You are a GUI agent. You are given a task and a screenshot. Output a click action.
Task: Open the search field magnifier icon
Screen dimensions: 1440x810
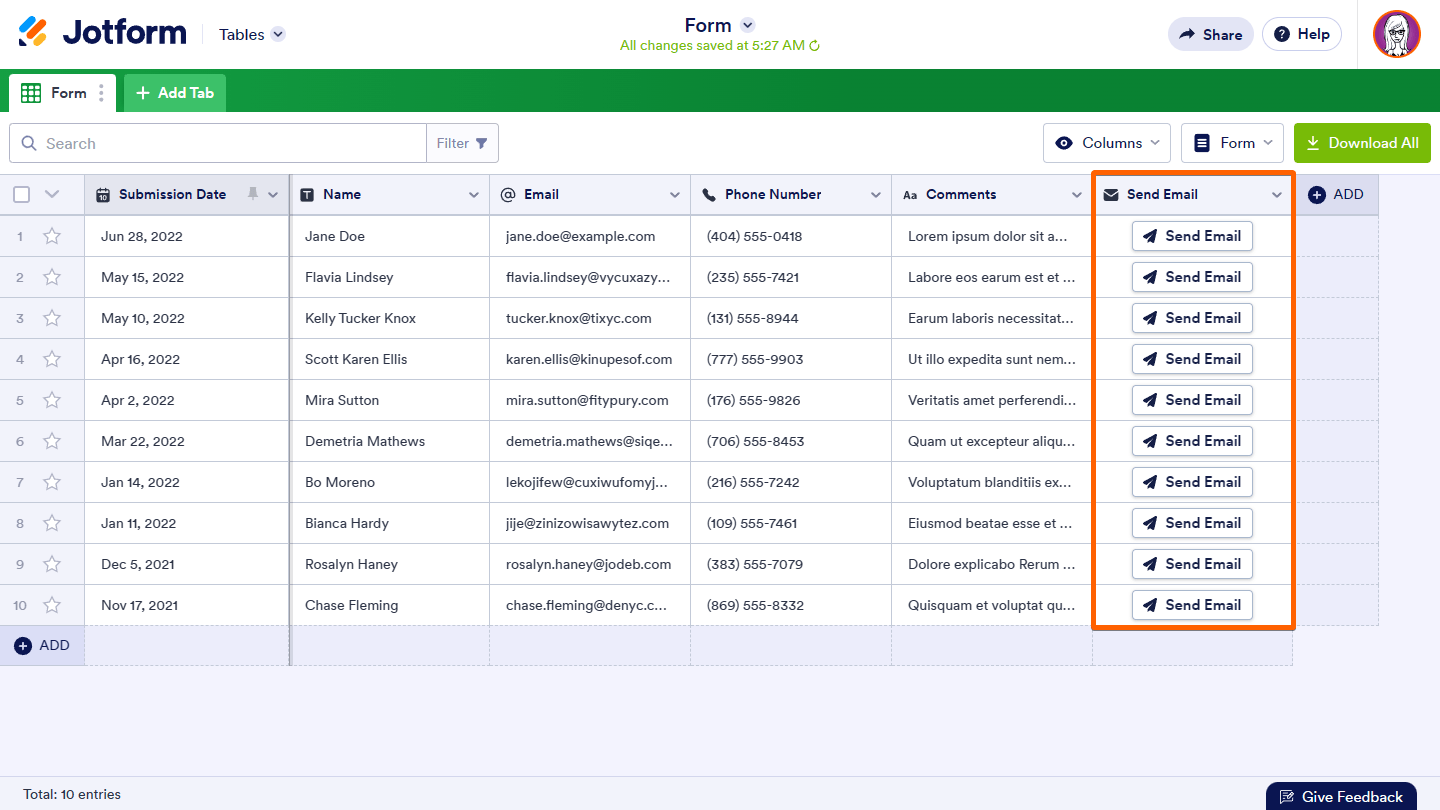[x=29, y=143]
